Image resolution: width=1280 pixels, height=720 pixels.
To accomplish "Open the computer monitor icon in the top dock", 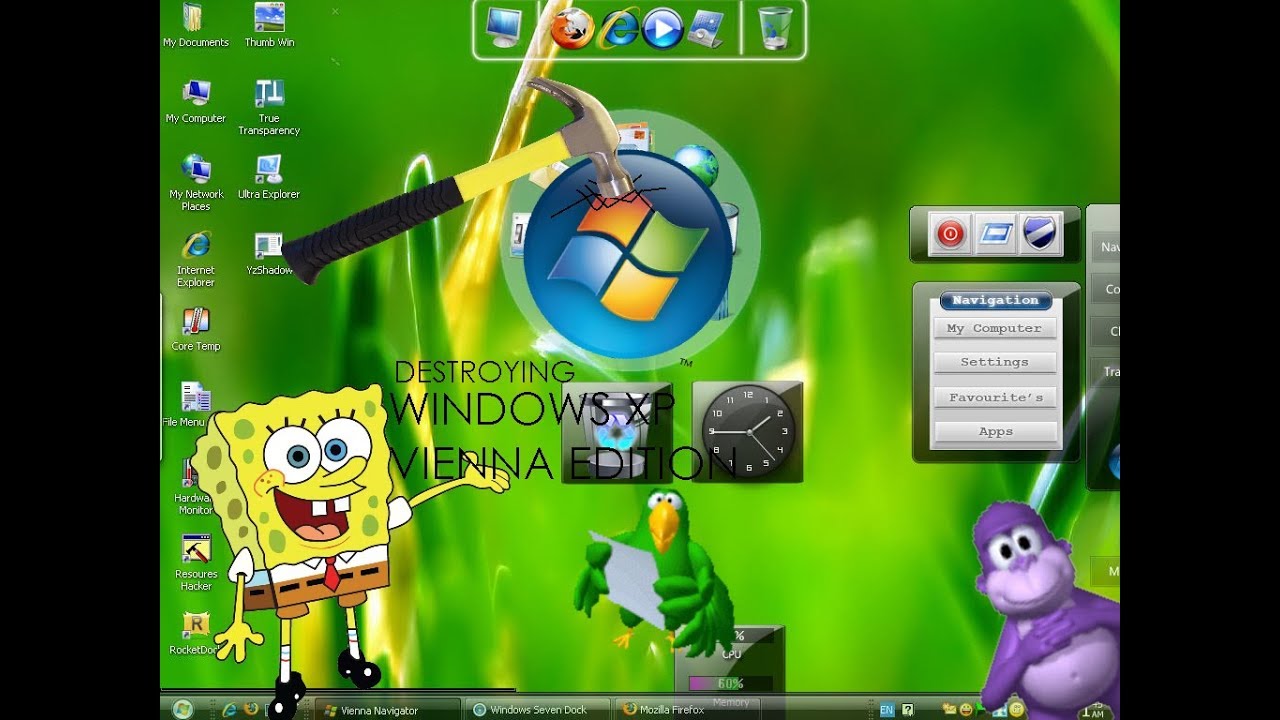I will click(x=504, y=27).
